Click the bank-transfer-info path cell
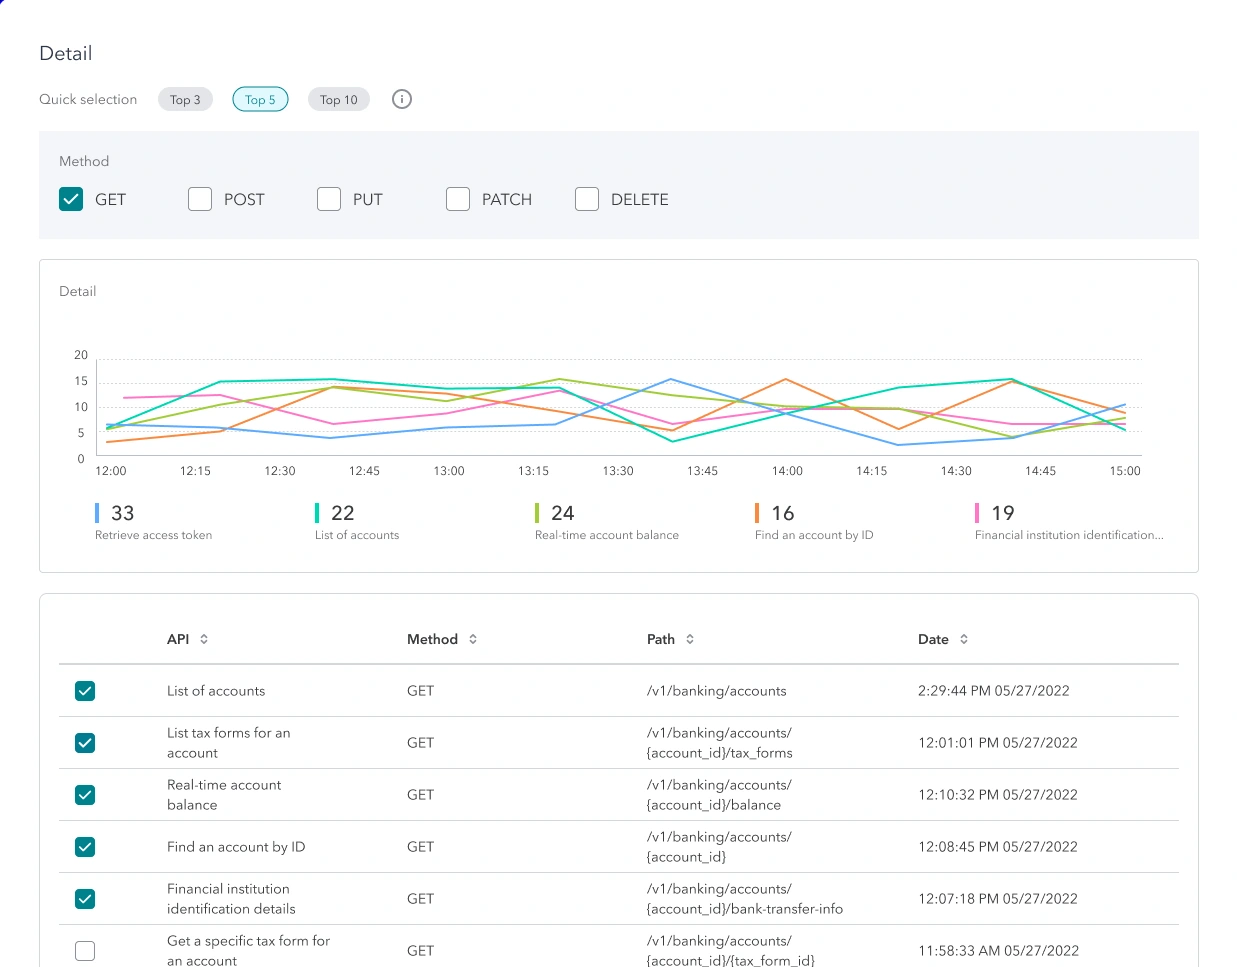The height and width of the screenshot is (967, 1237). [x=745, y=899]
